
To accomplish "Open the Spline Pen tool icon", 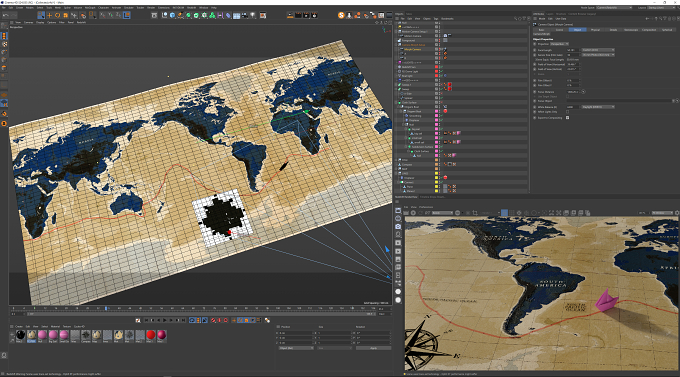I will click(180, 15).
